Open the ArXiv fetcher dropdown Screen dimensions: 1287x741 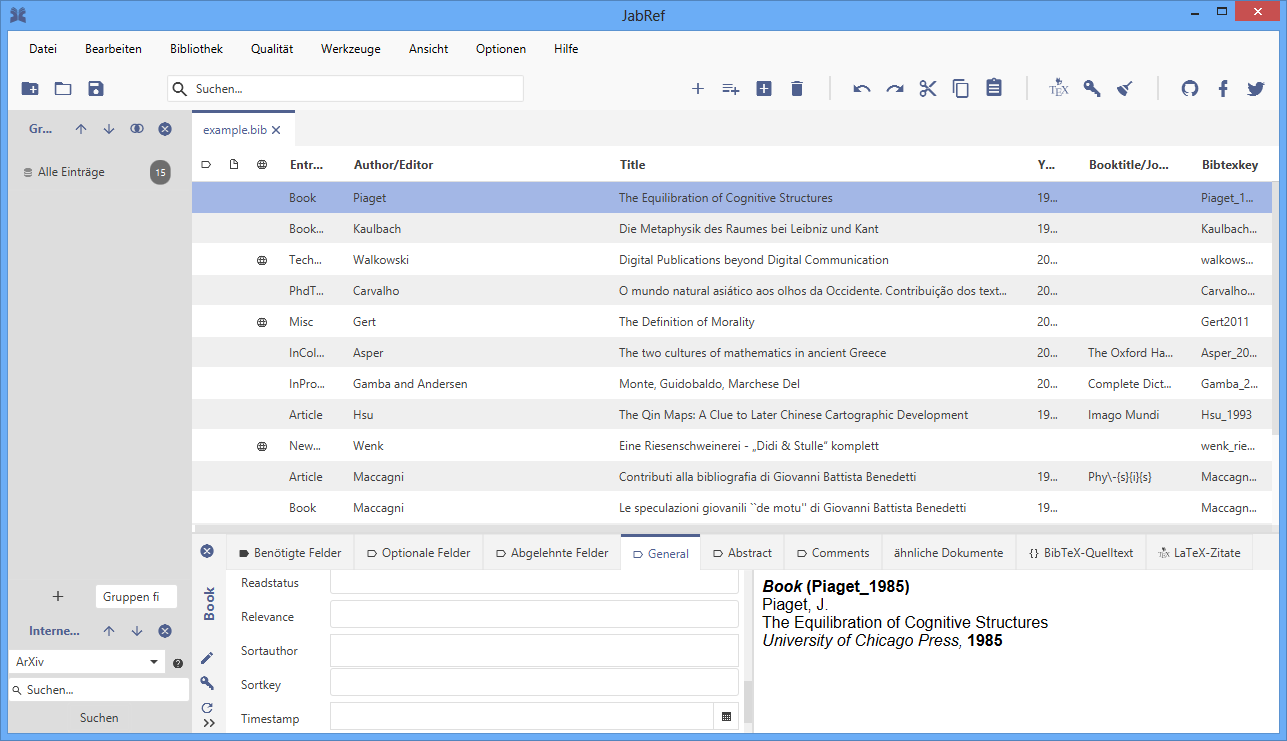(154, 662)
